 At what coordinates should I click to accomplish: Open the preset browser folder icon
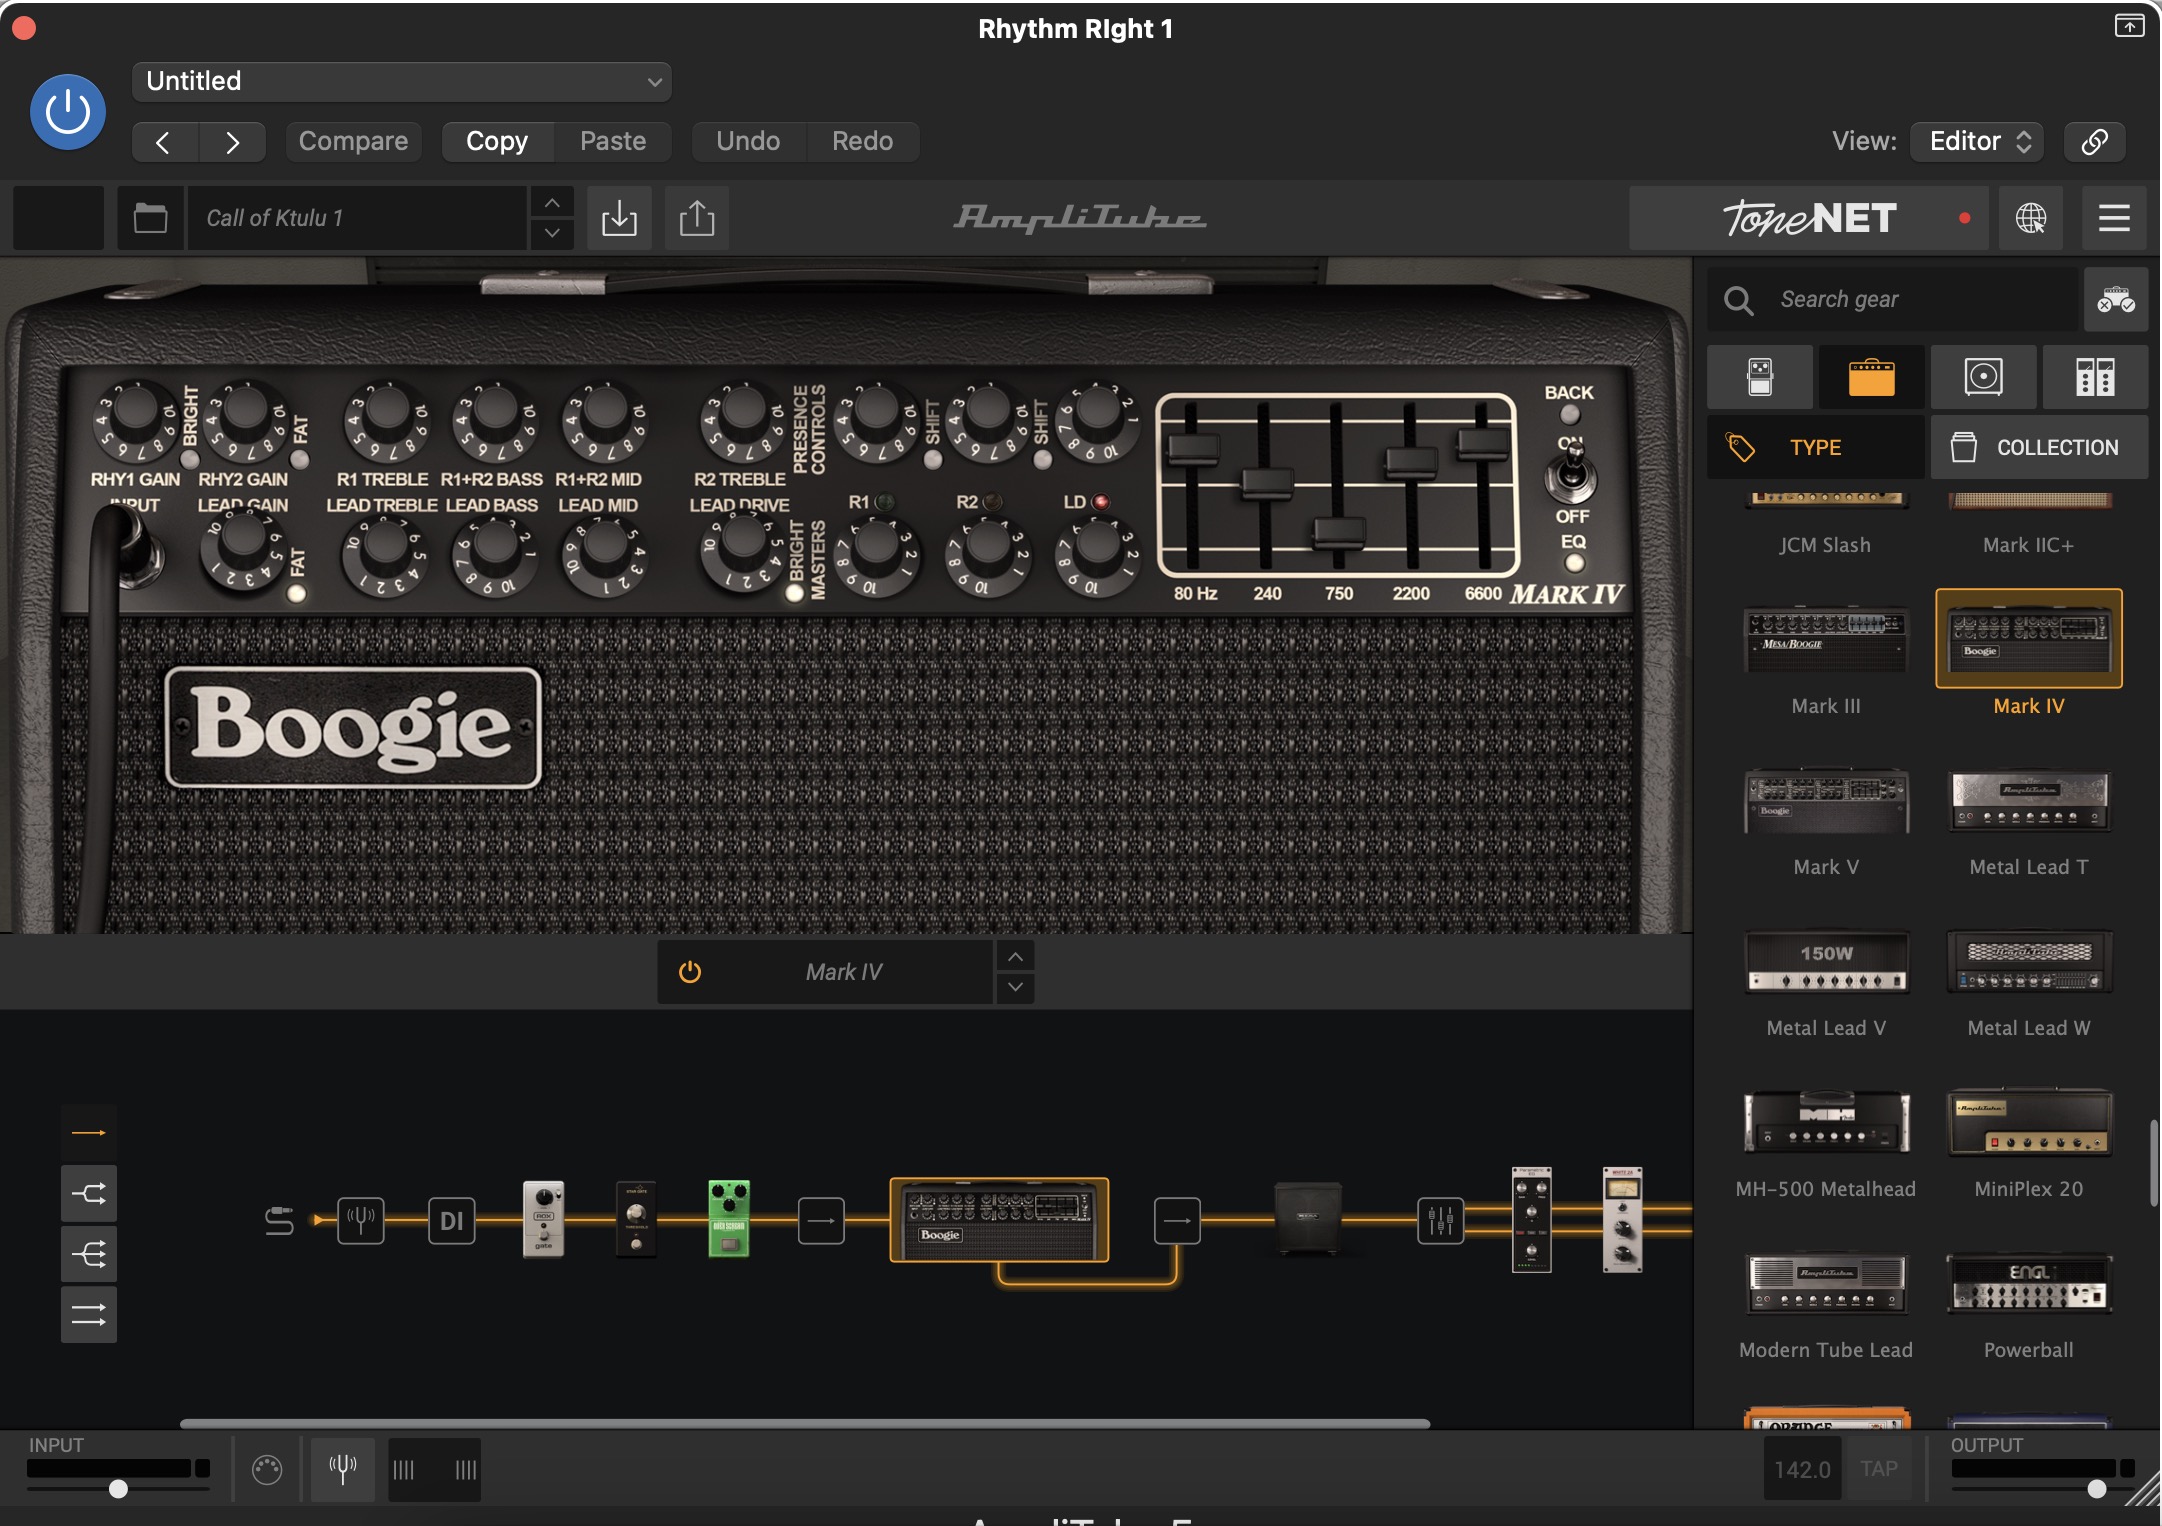[150, 218]
